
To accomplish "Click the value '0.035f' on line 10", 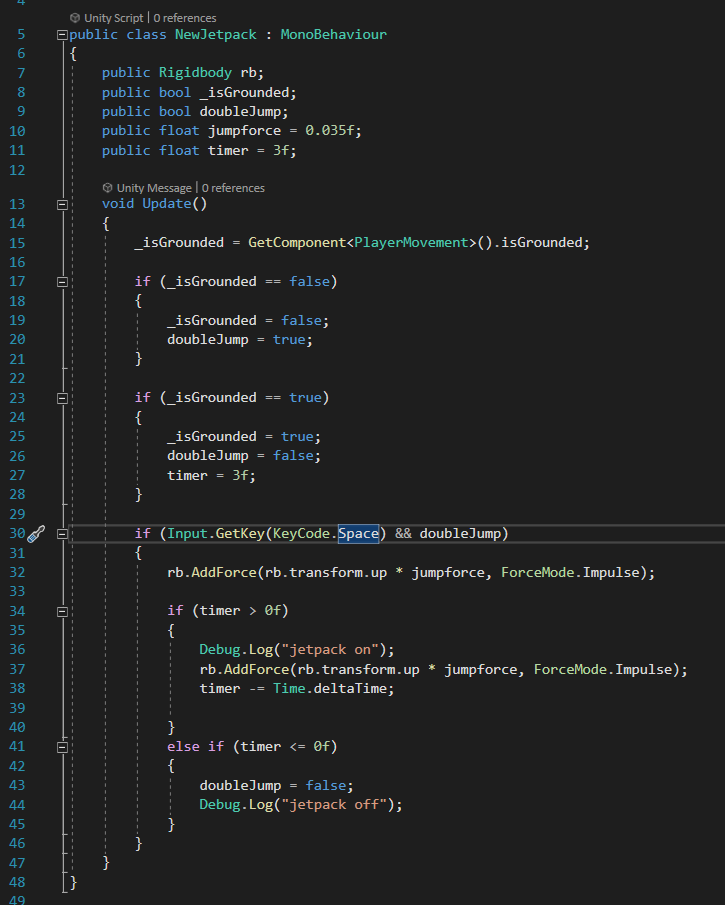I will [330, 131].
